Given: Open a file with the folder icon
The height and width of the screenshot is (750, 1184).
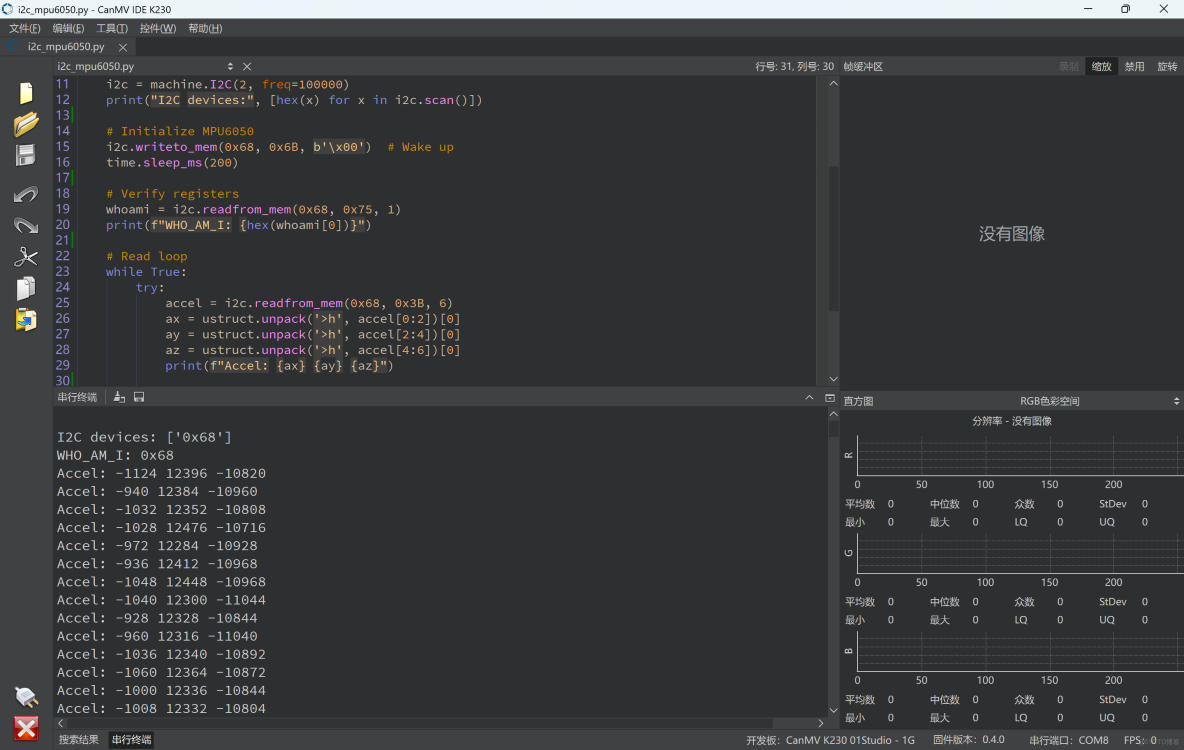Looking at the screenshot, I should [26, 124].
